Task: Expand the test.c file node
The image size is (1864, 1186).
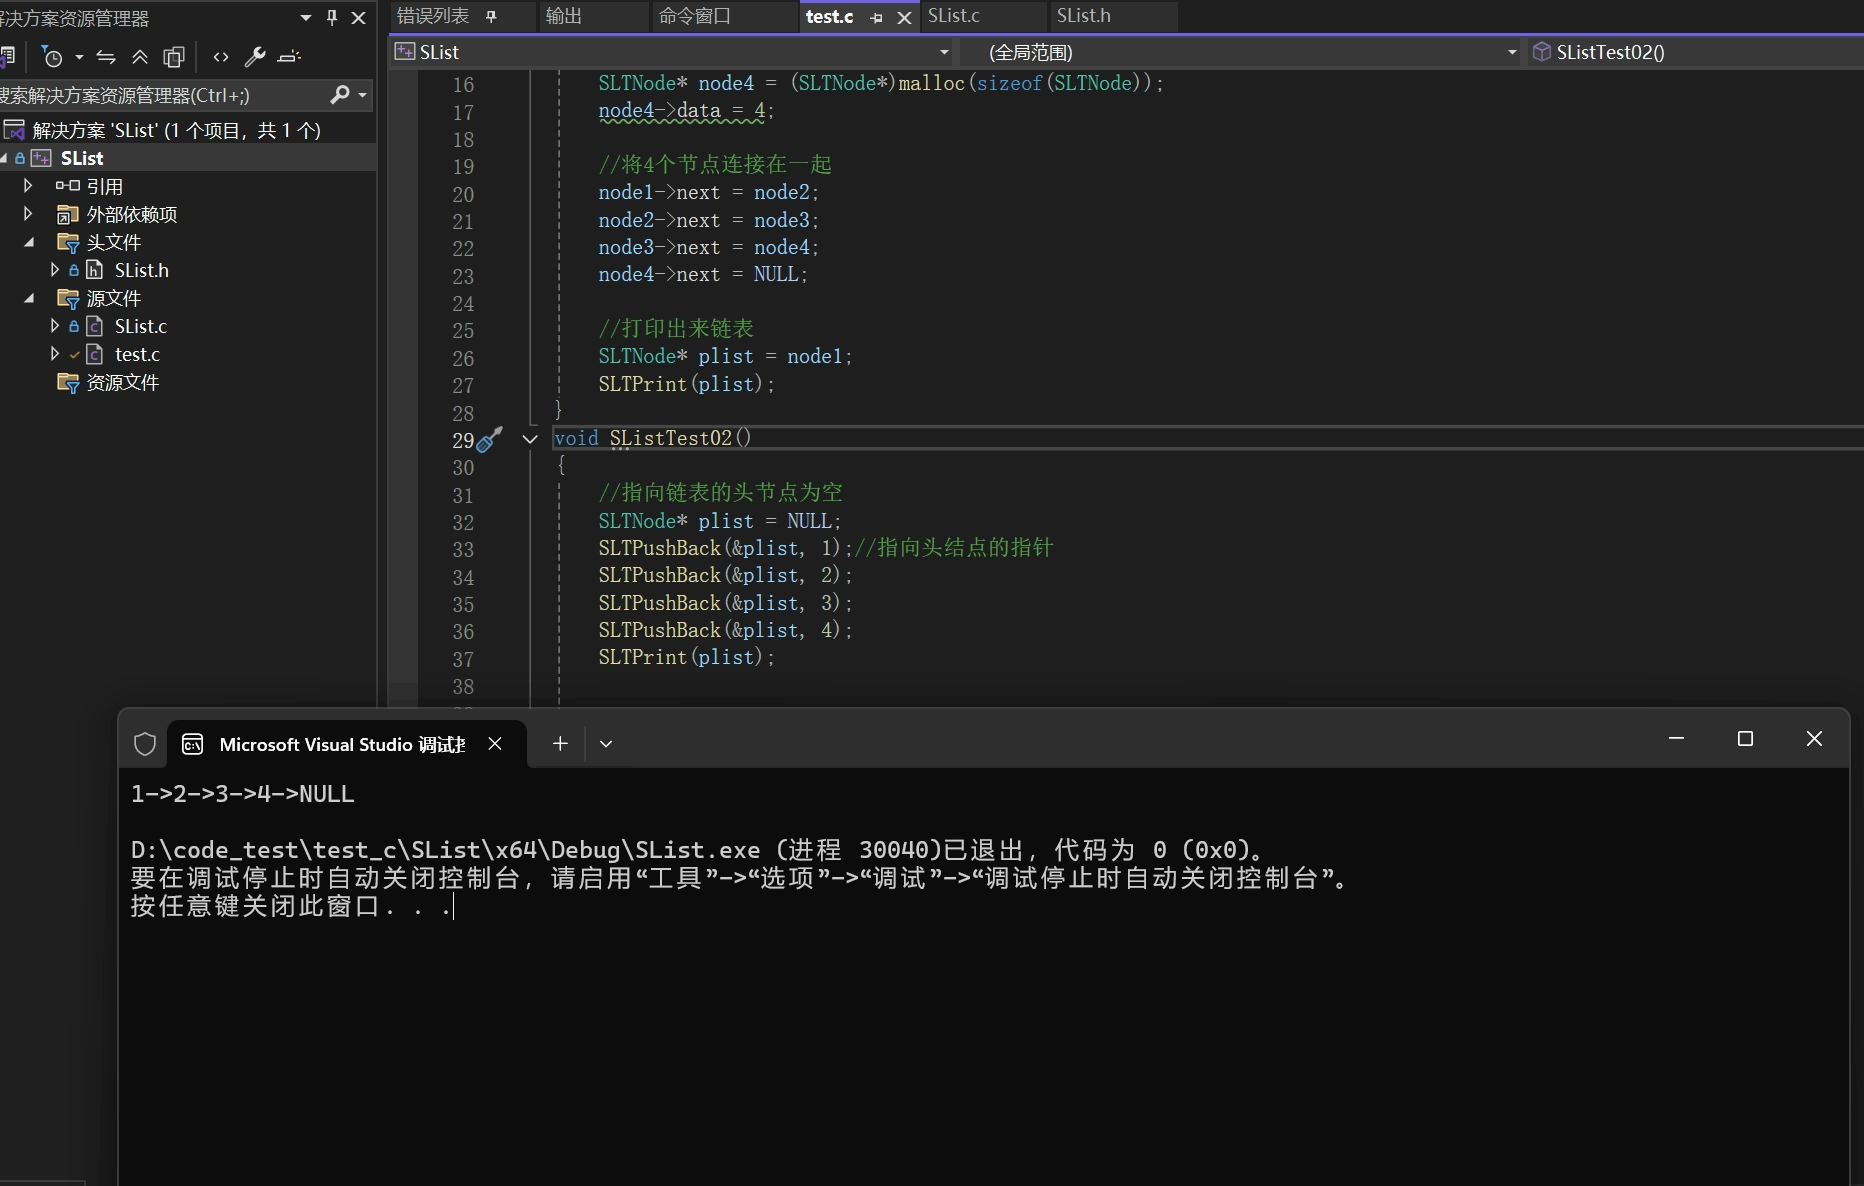Action: (x=55, y=354)
